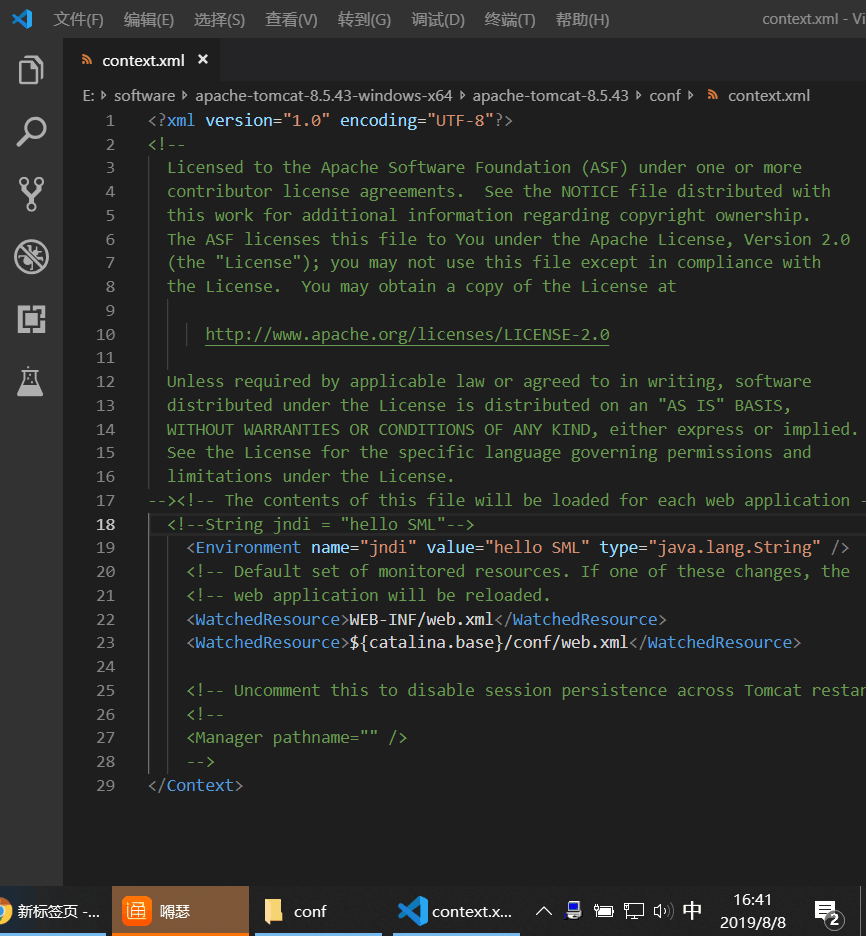This screenshot has height=936, width=866.
Task: Open the 调试(D) menu
Action: 437,20
